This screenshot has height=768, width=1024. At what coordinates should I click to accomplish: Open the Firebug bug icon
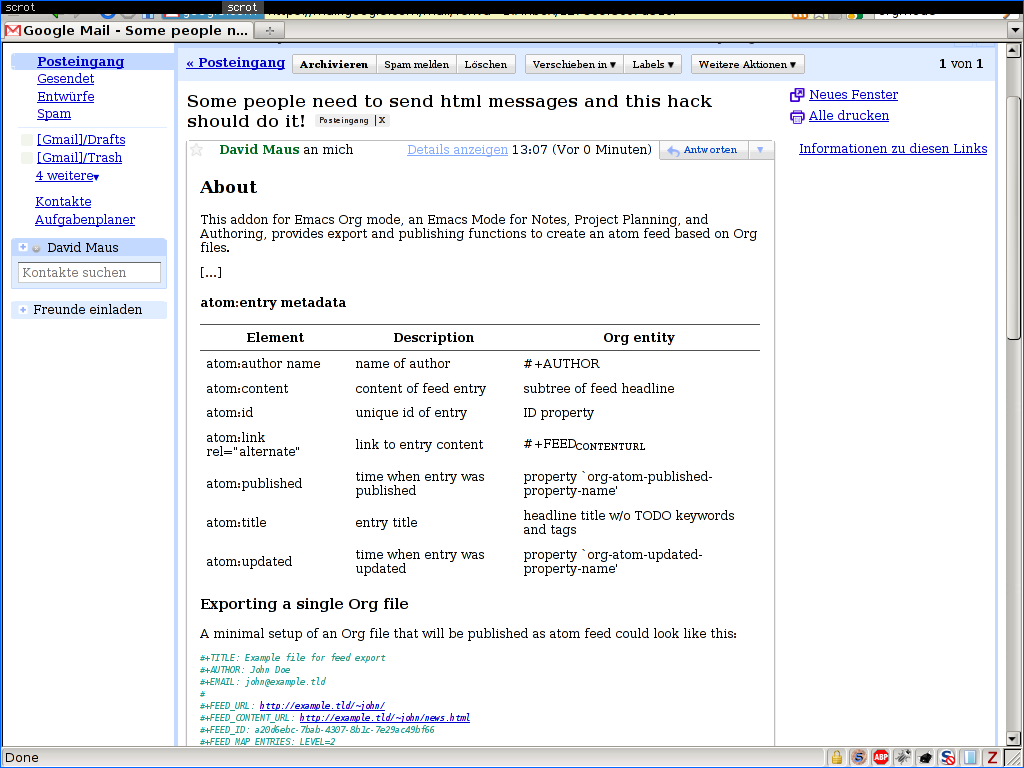coord(903,758)
